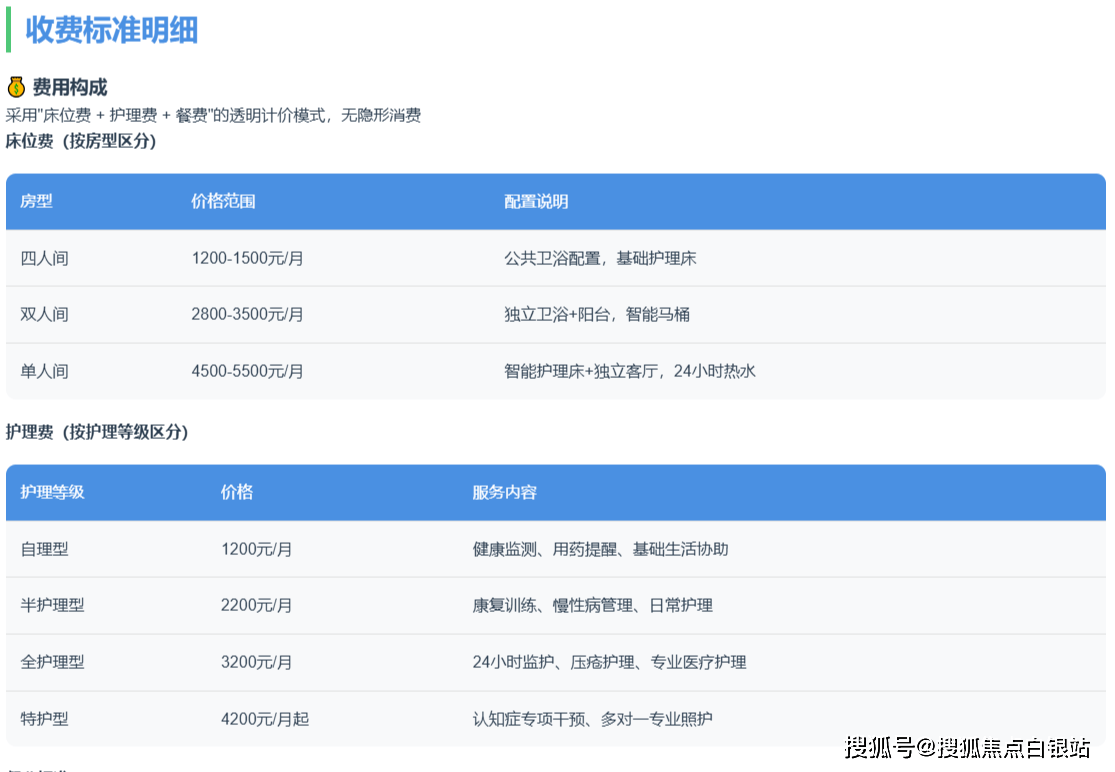Click the 智能护理床+独立客厅 description cell

tap(629, 371)
